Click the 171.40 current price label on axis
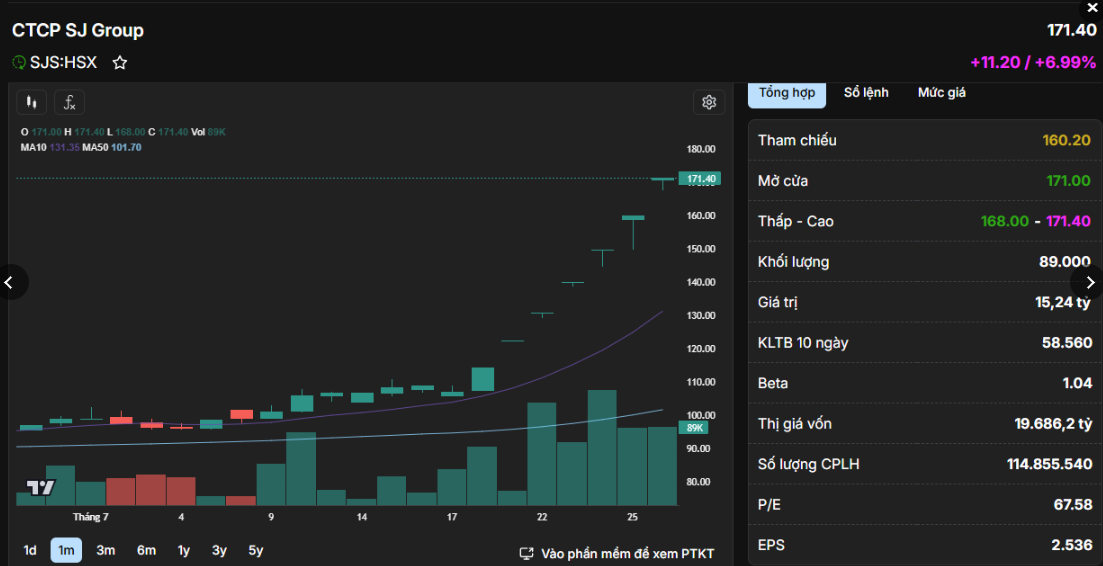The image size is (1103, 566). pos(699,179)
